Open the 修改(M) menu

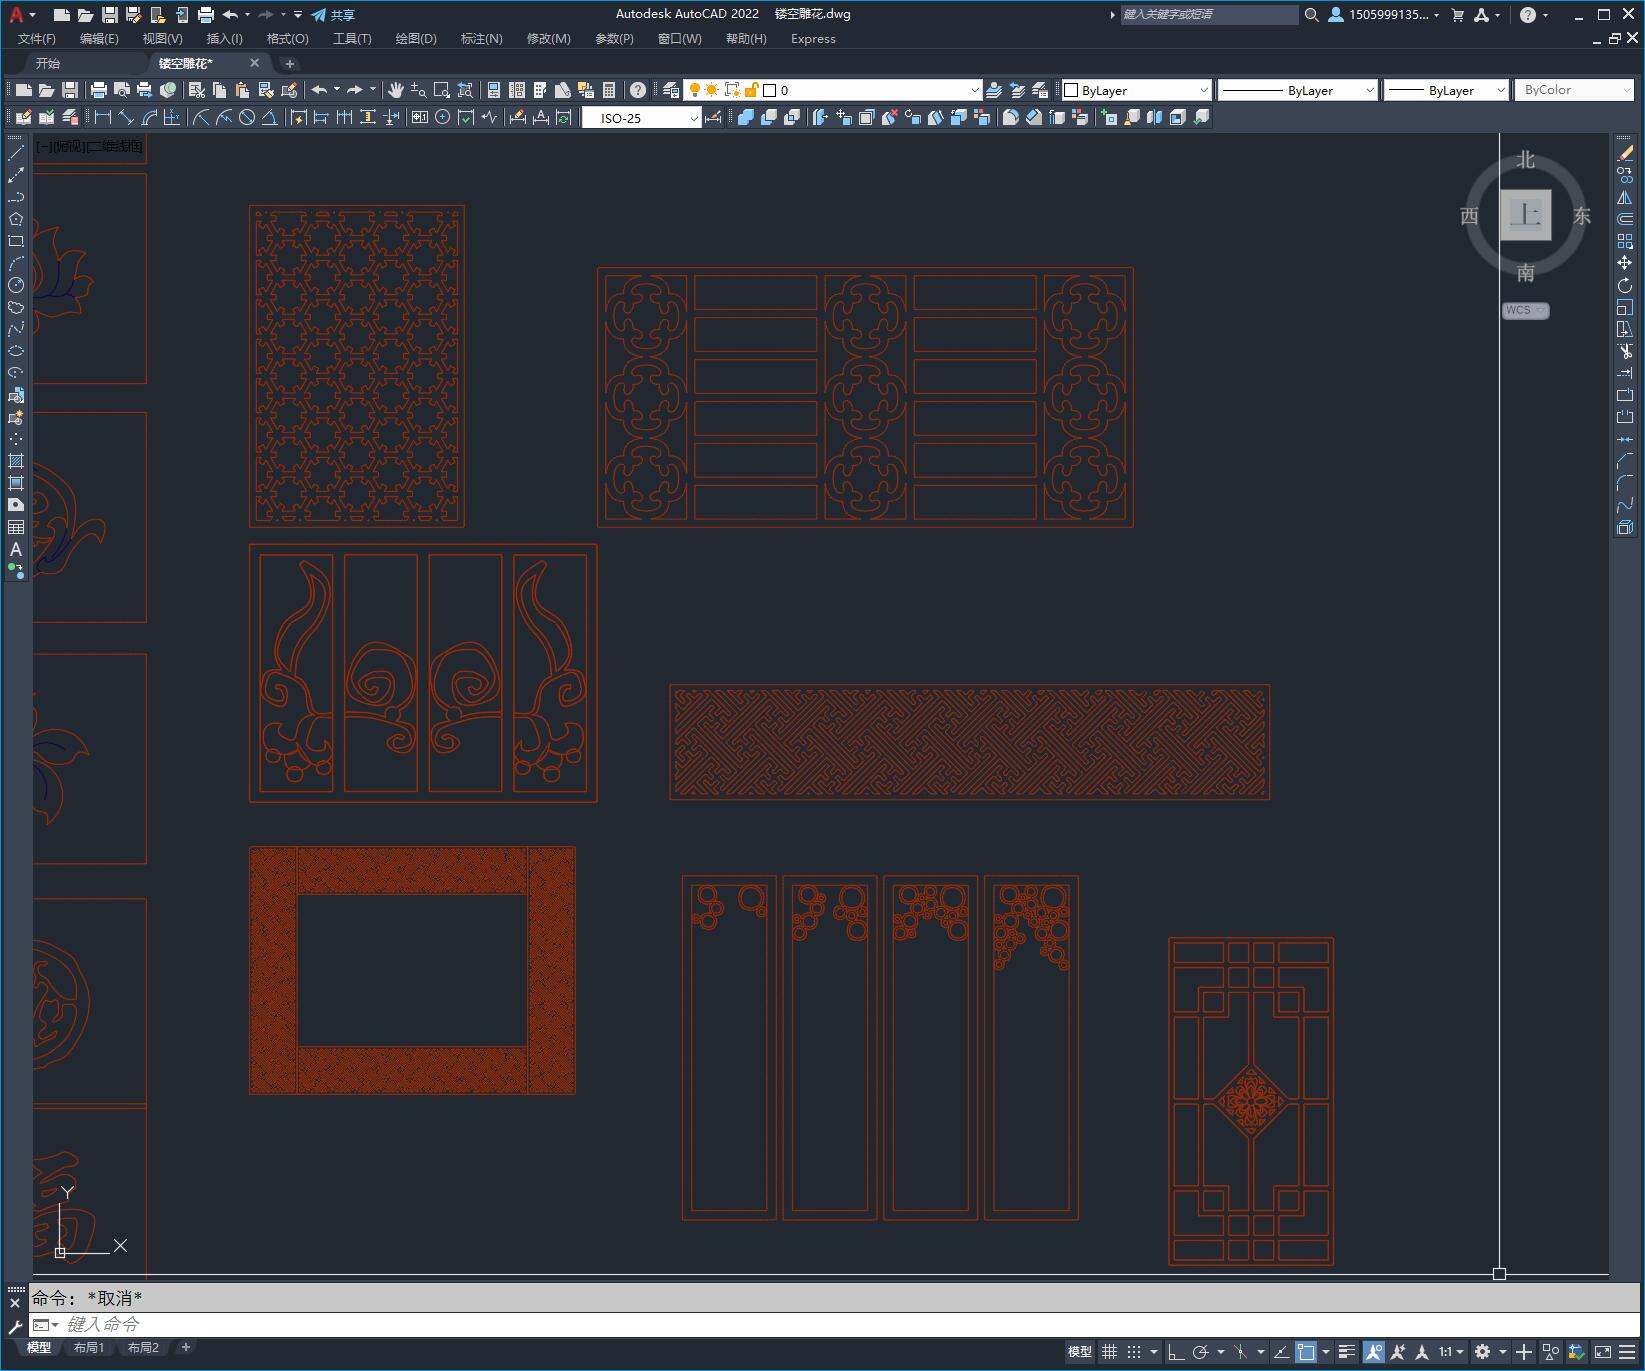click(548, 39)
